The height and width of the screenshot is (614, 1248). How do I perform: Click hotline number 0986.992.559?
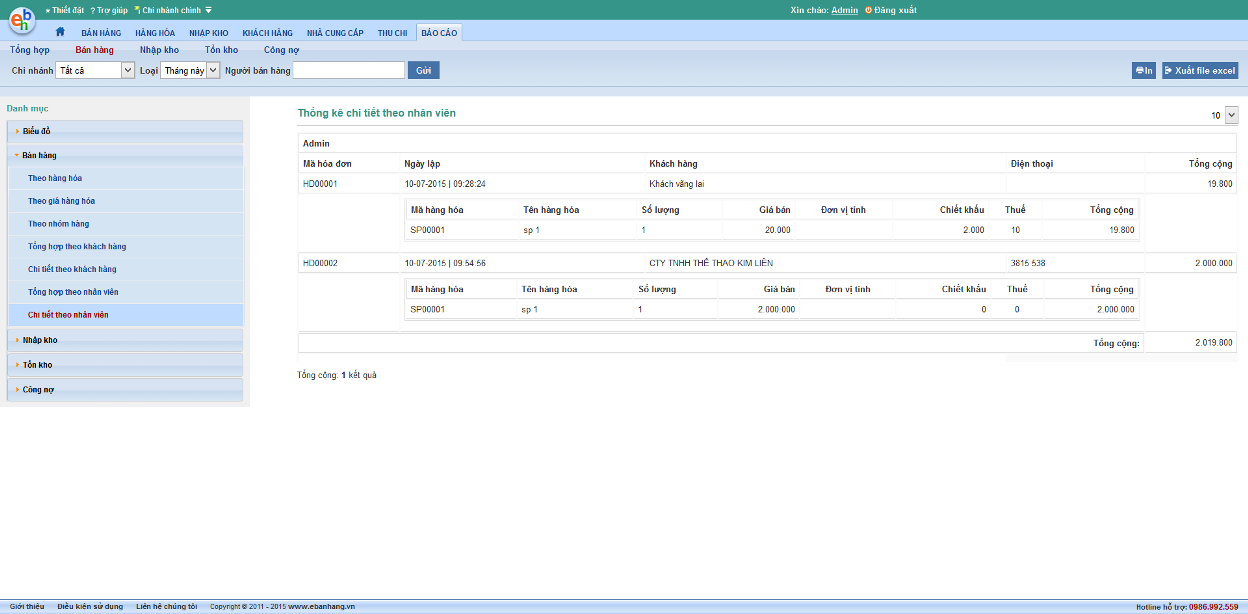coord(1213,607)
